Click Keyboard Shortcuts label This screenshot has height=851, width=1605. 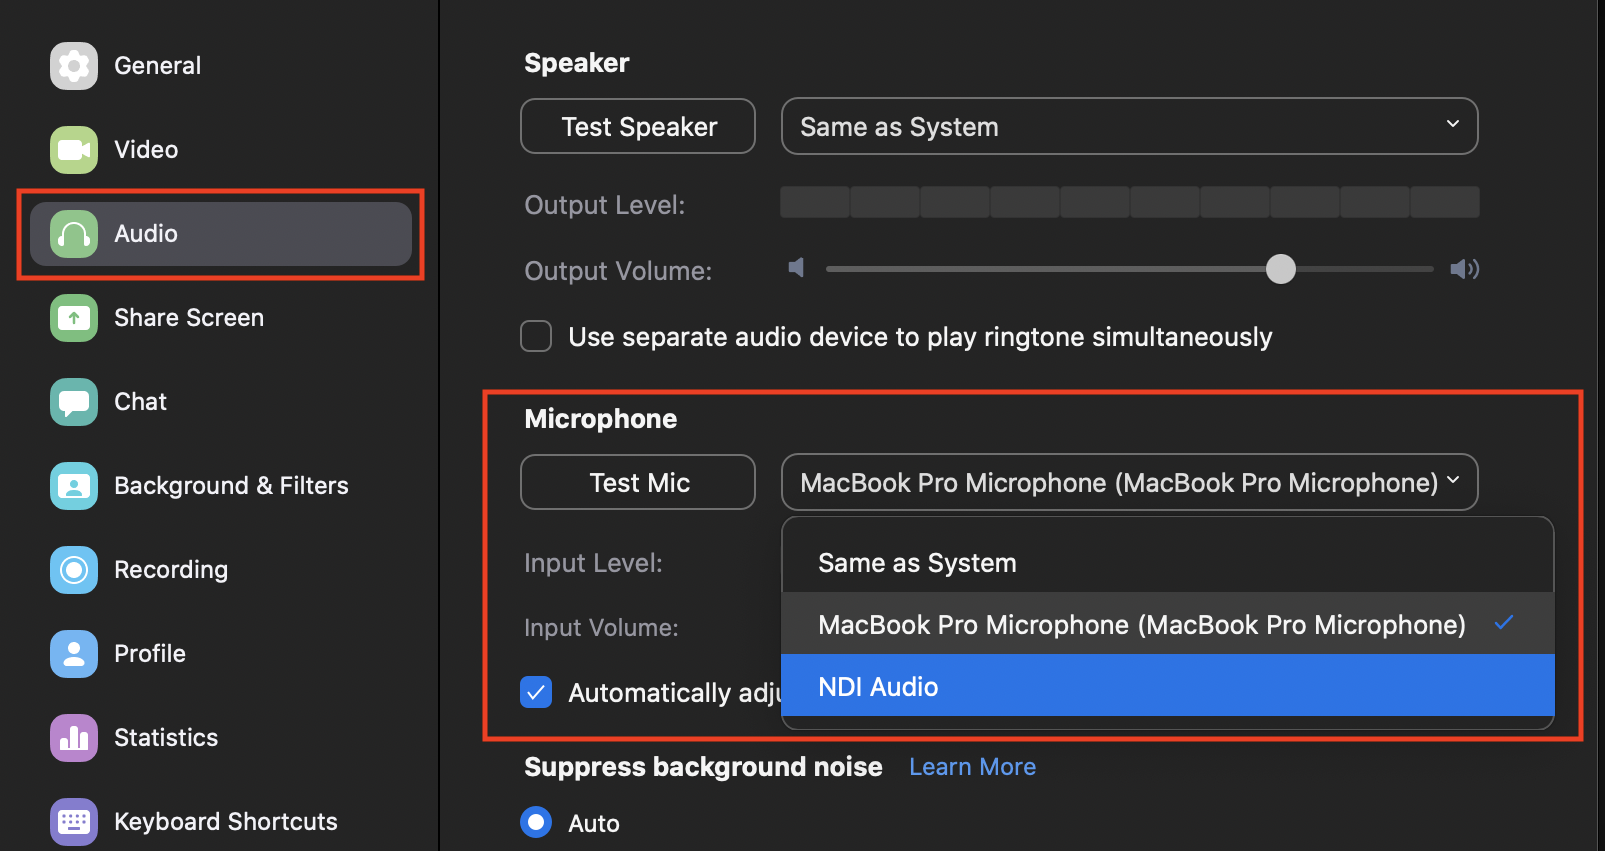(x=226, y=822)
